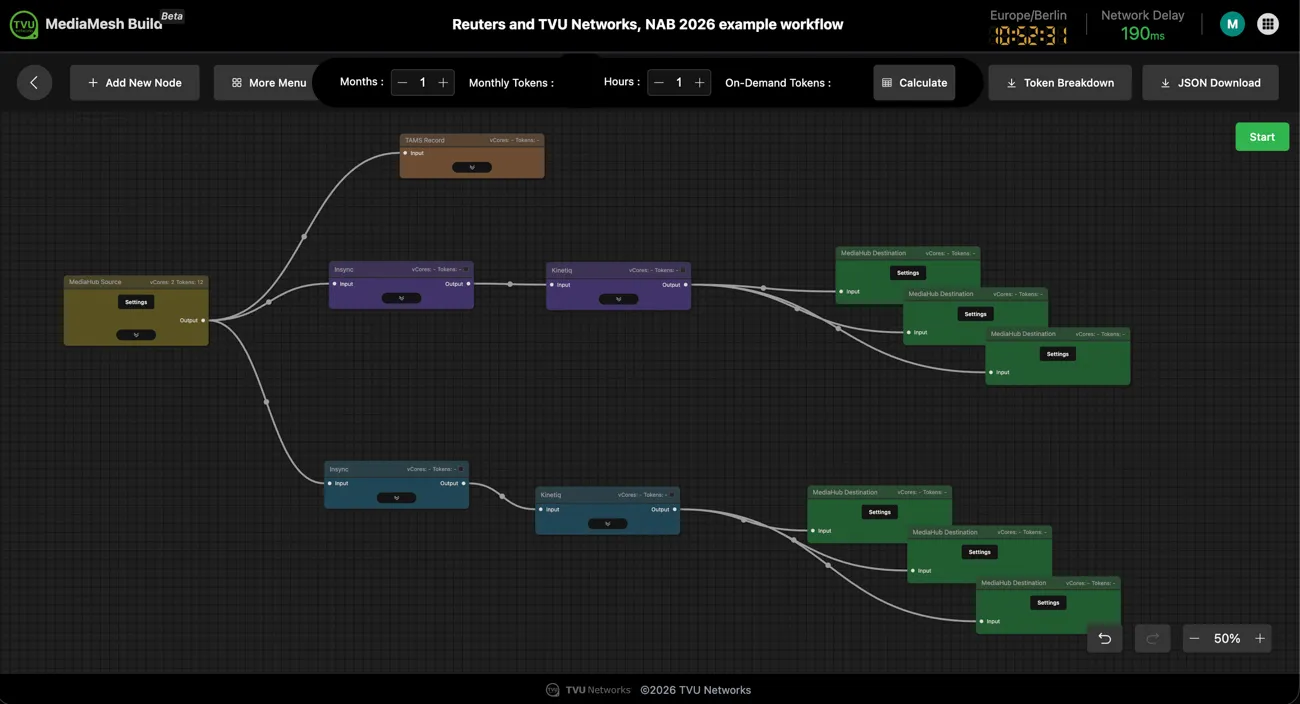This screenshot has width=1300, height=704.
Task: Click the back arrow button
Action: click(x=34, y=83)
